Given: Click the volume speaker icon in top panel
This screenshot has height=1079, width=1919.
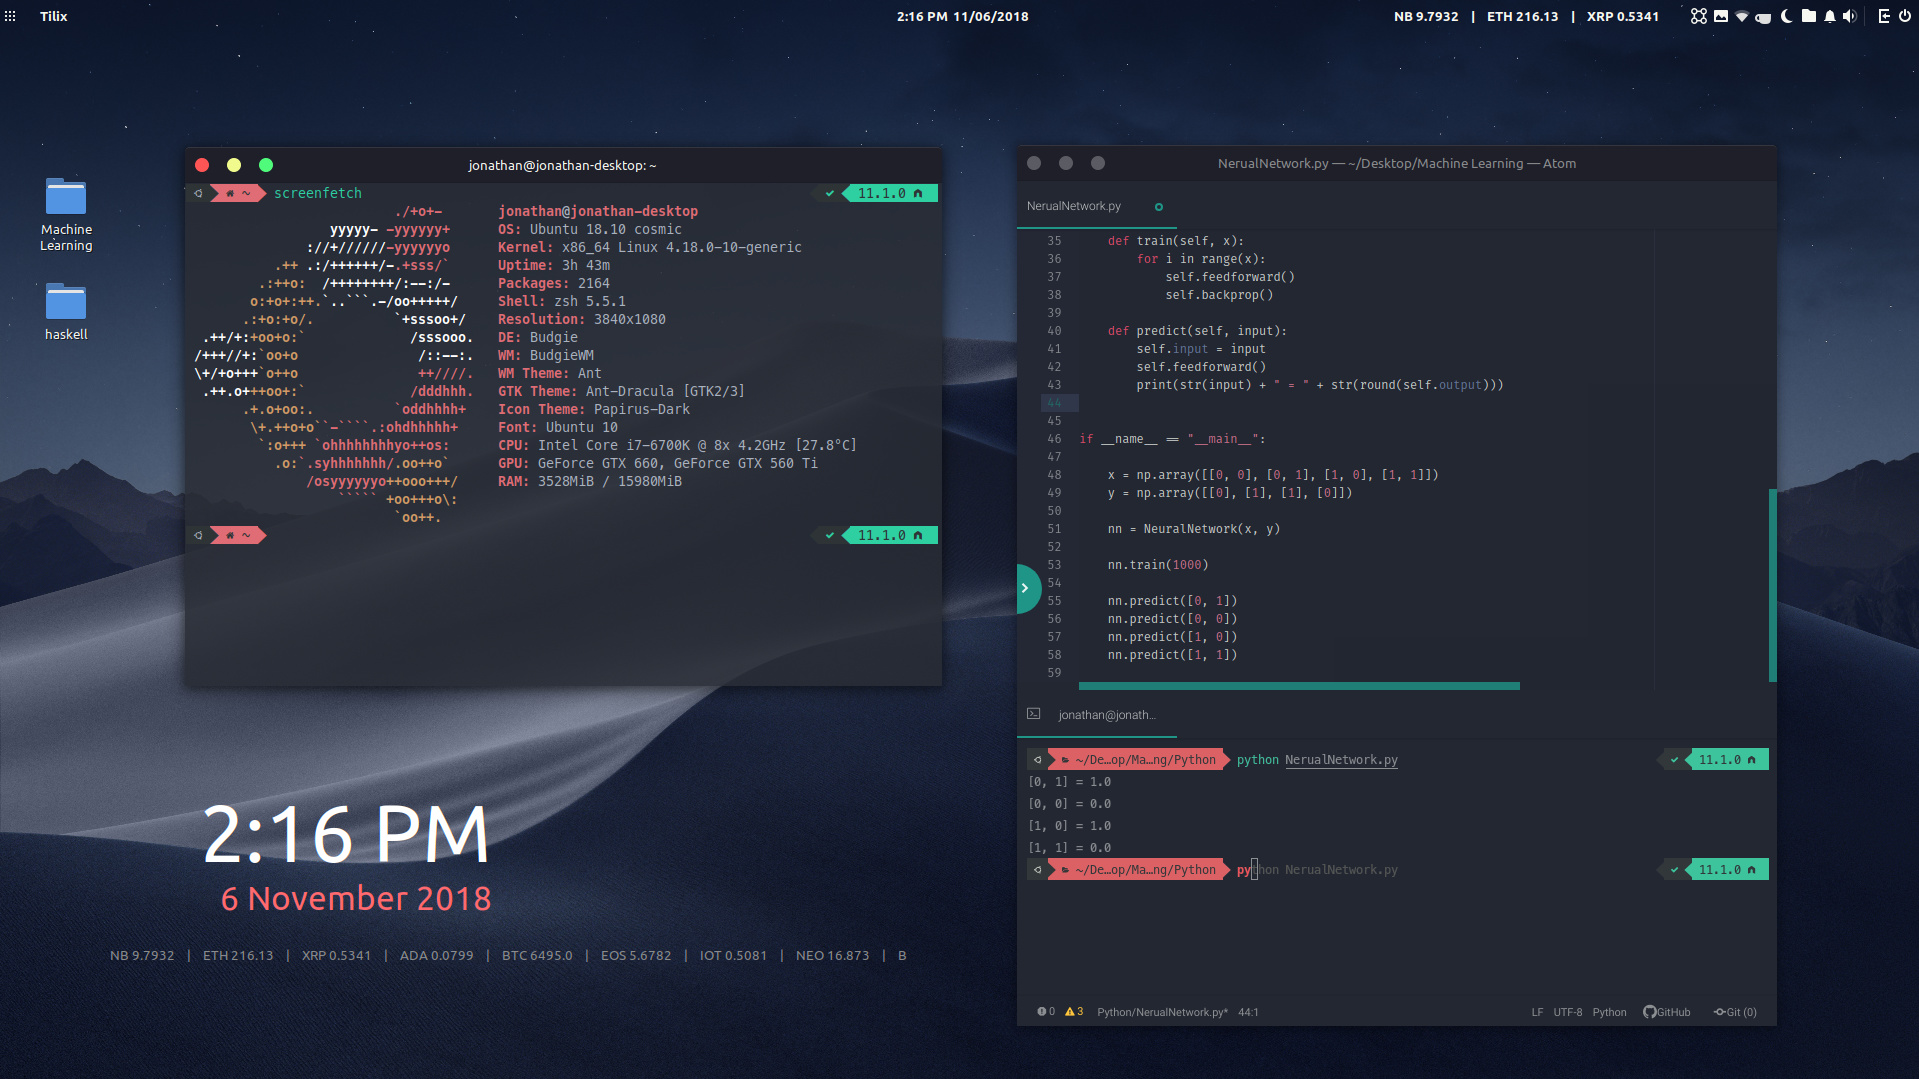Looking at the screenshot, I should click(x=1849, y=16).
